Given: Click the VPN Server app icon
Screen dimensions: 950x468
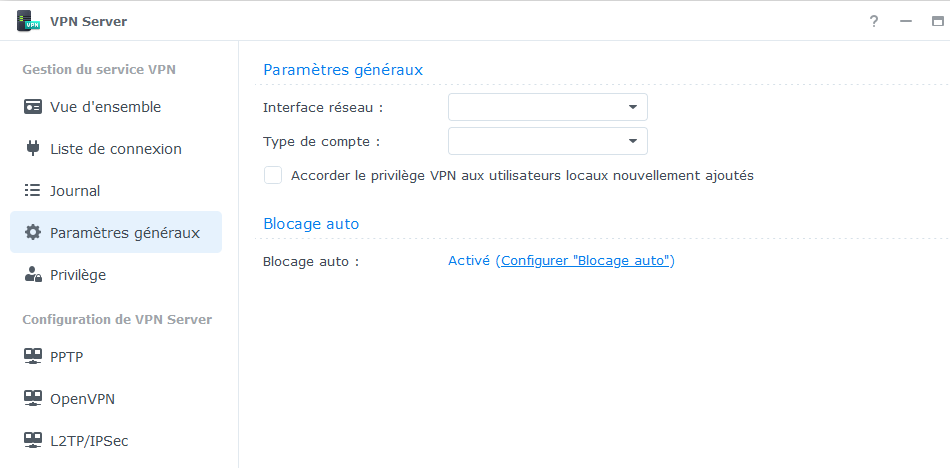Looking at the screenshot, I should tap(27, 21).
